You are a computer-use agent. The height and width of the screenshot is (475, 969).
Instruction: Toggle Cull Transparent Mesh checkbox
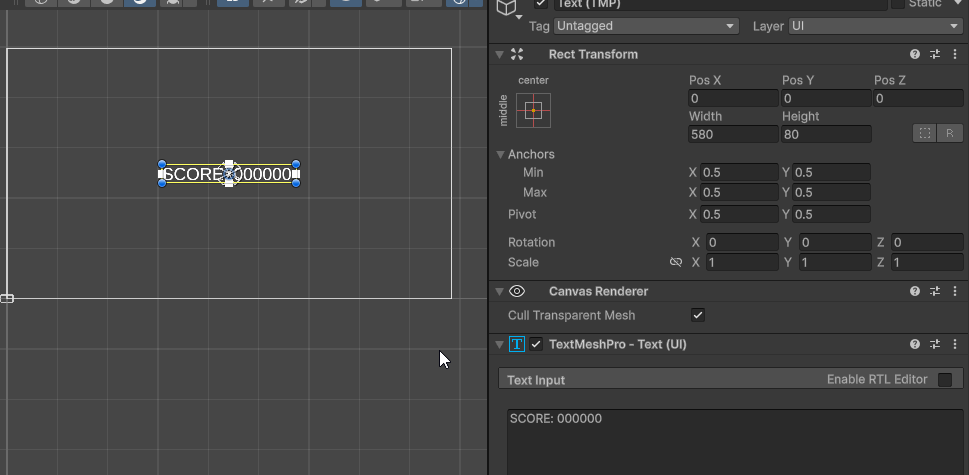click(x=698, y=315)
